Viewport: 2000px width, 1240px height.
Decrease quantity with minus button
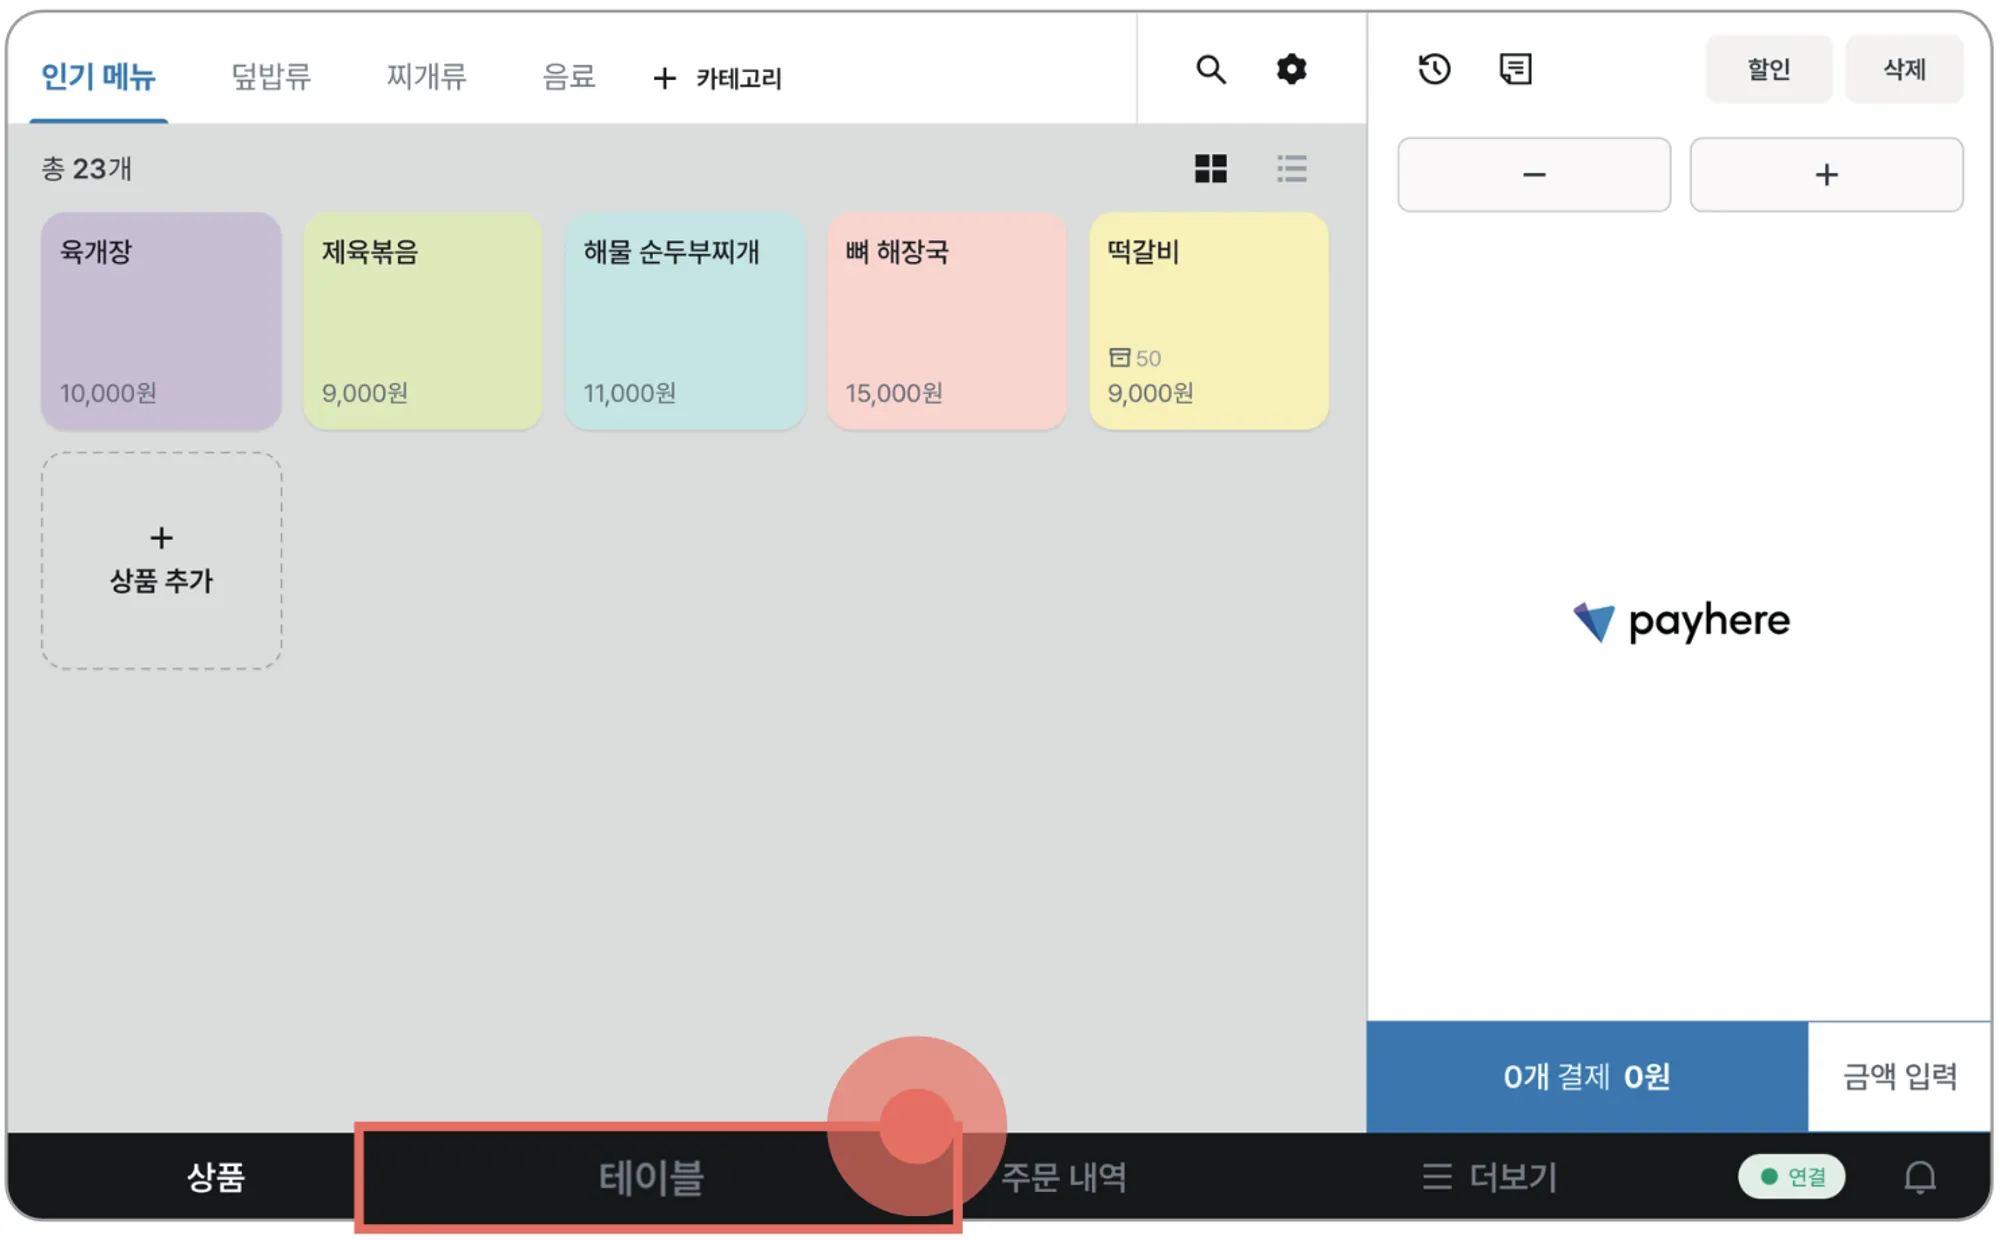point(1533,175)
